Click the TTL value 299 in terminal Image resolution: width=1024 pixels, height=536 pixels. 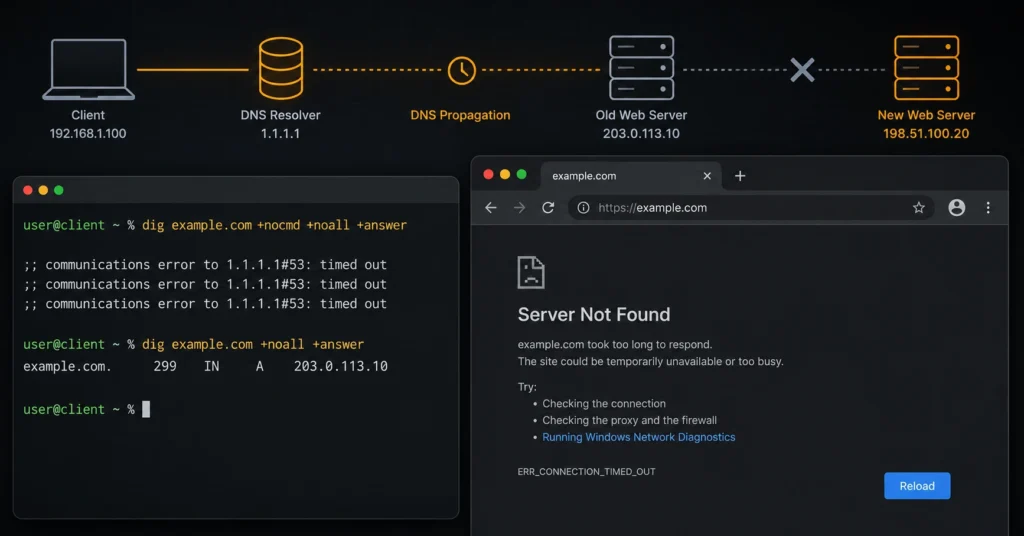(x=165, y=366)
